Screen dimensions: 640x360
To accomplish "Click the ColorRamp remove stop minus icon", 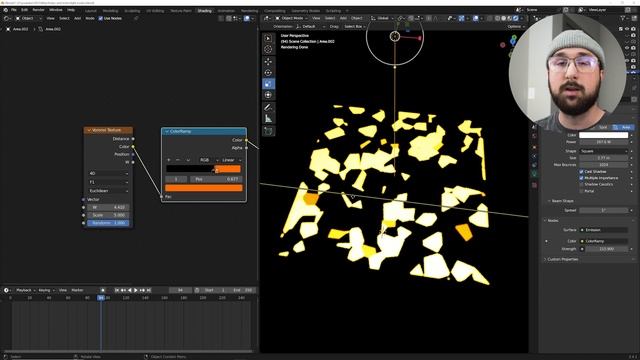I will tap(178, 160).
